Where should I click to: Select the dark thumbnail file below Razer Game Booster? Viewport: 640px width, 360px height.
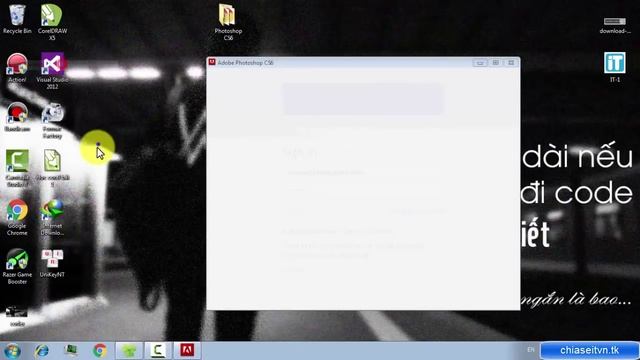(17, 316)
